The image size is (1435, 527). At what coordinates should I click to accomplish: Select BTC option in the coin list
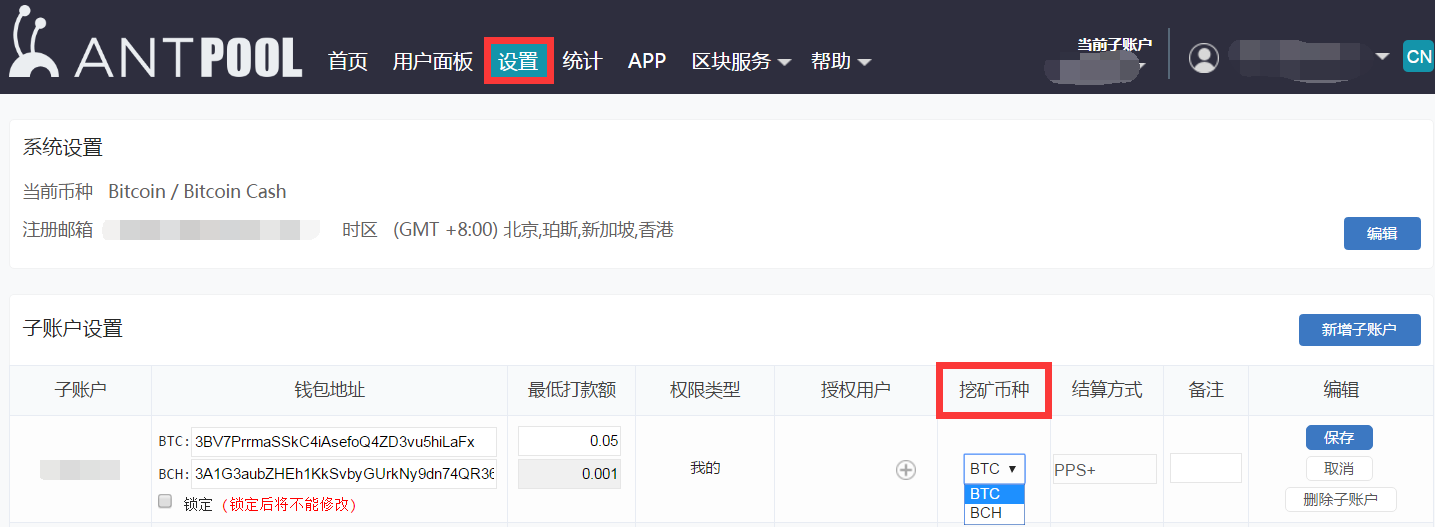click(993, 494)
